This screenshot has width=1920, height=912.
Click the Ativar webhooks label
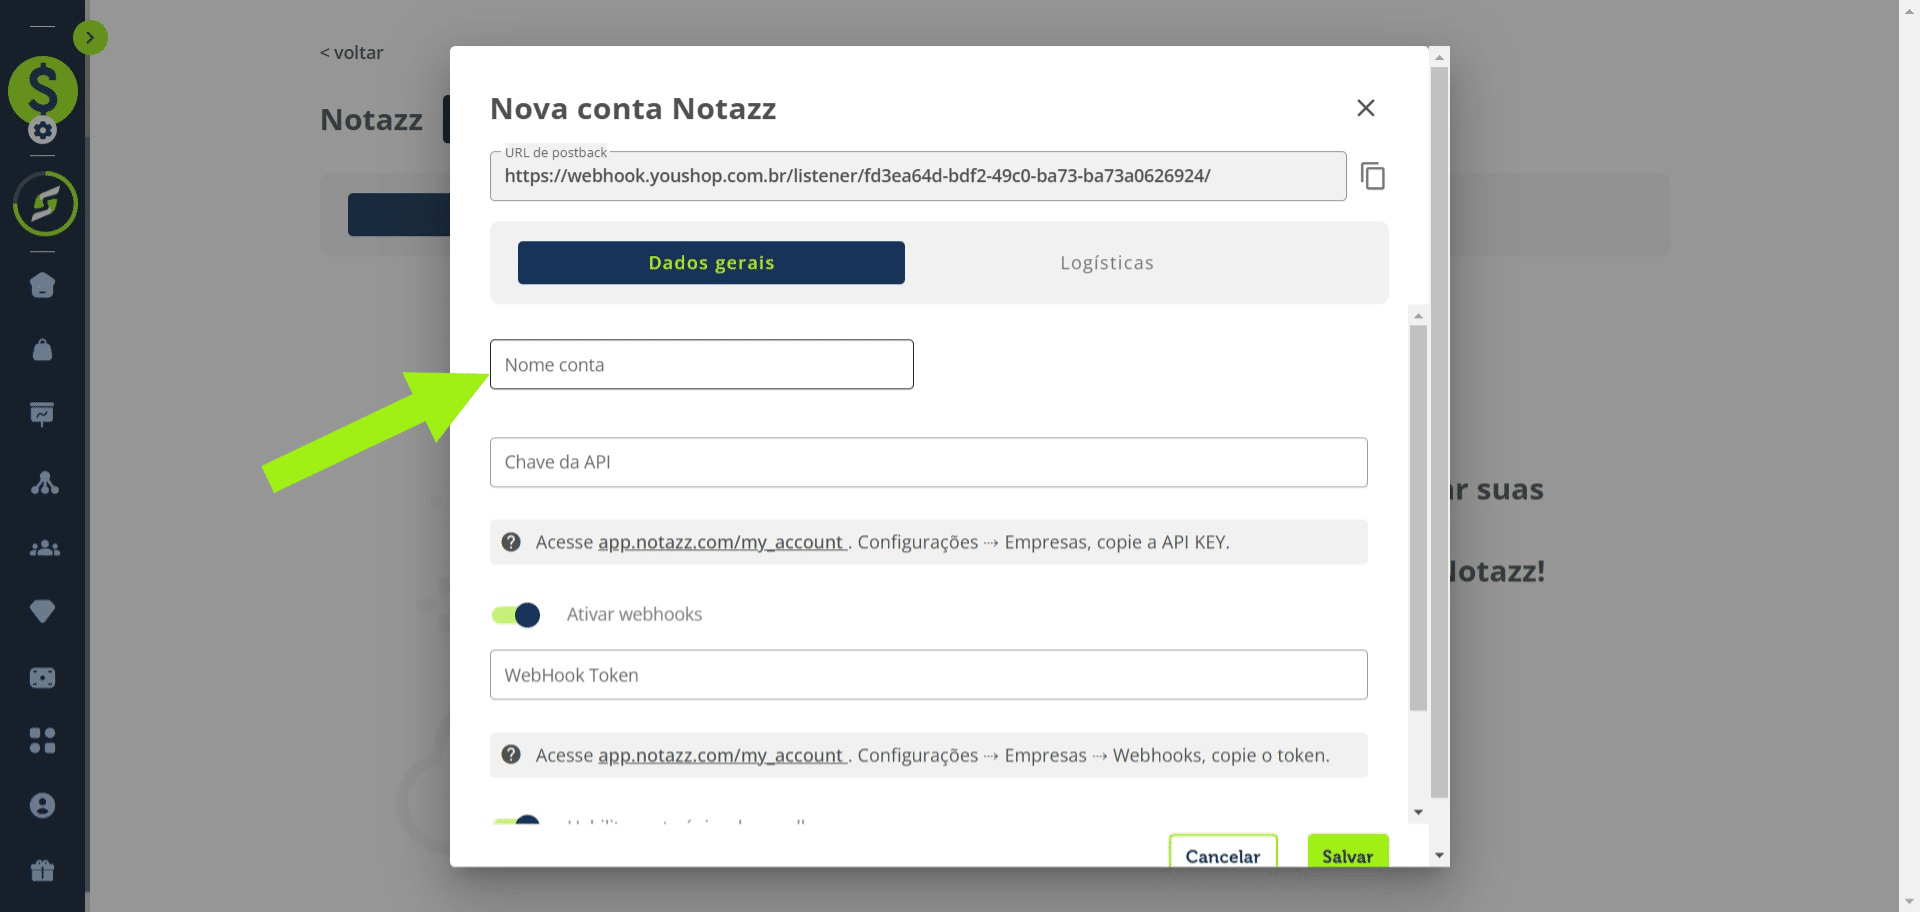pyautogui.click(x=634, y=614)
